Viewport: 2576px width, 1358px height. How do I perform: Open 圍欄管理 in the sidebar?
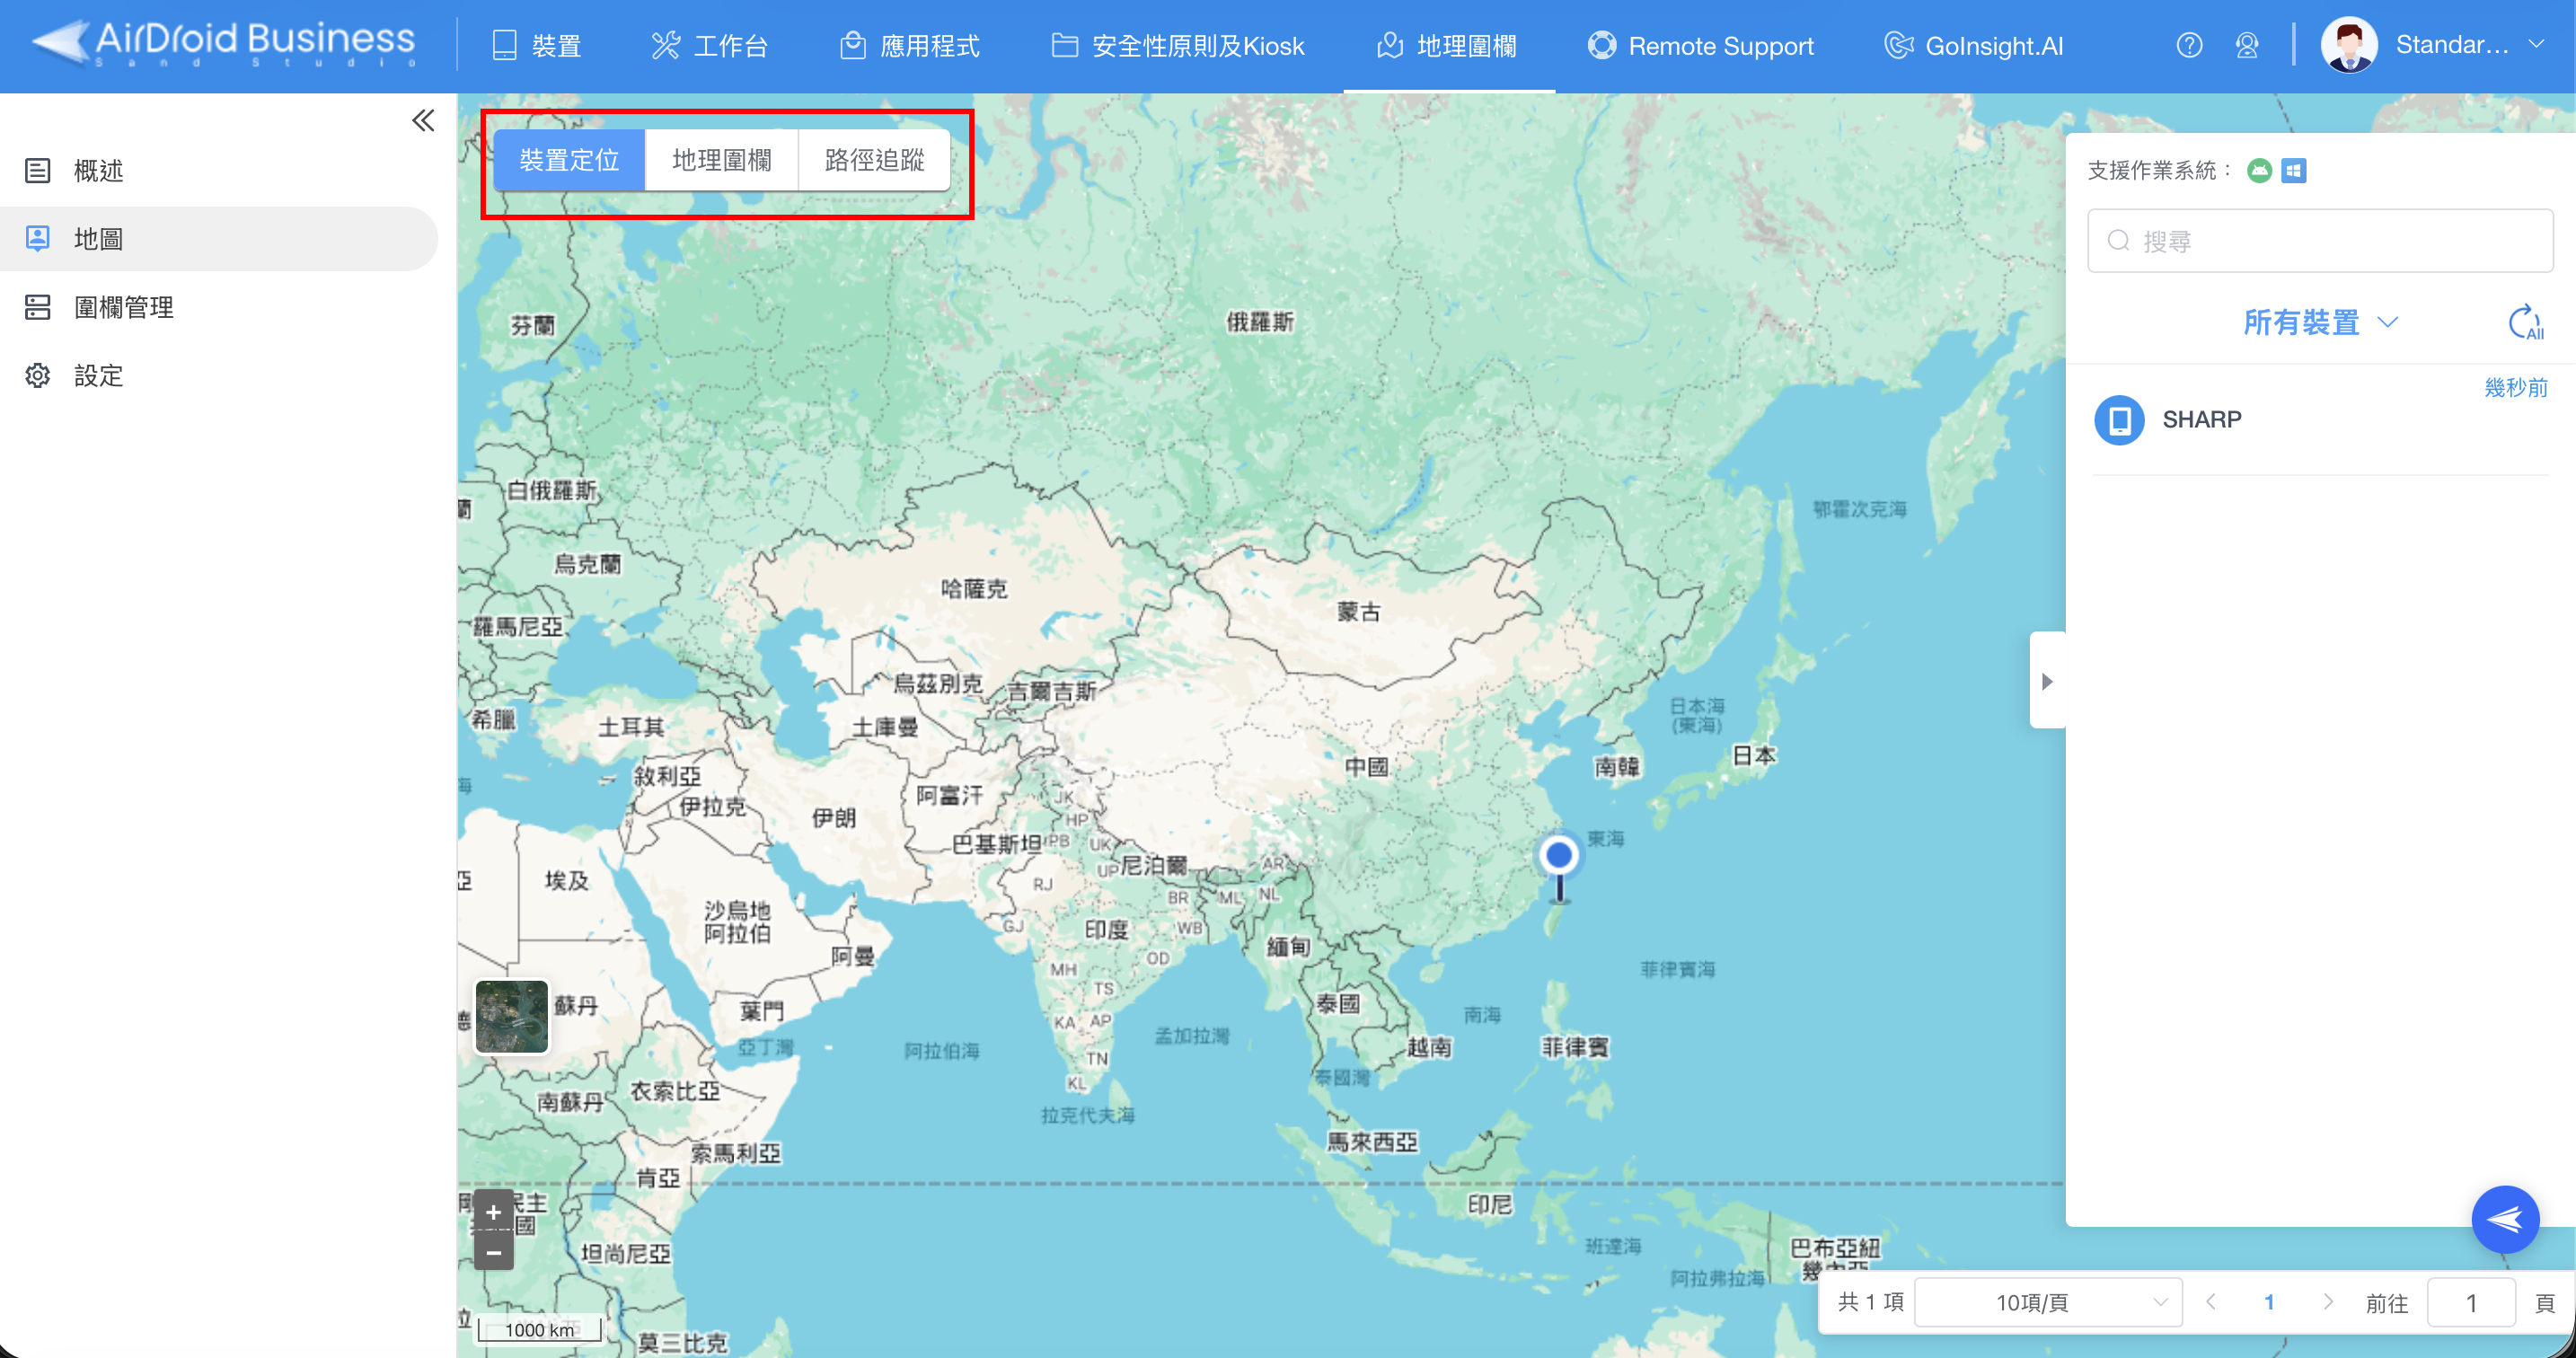123,307
